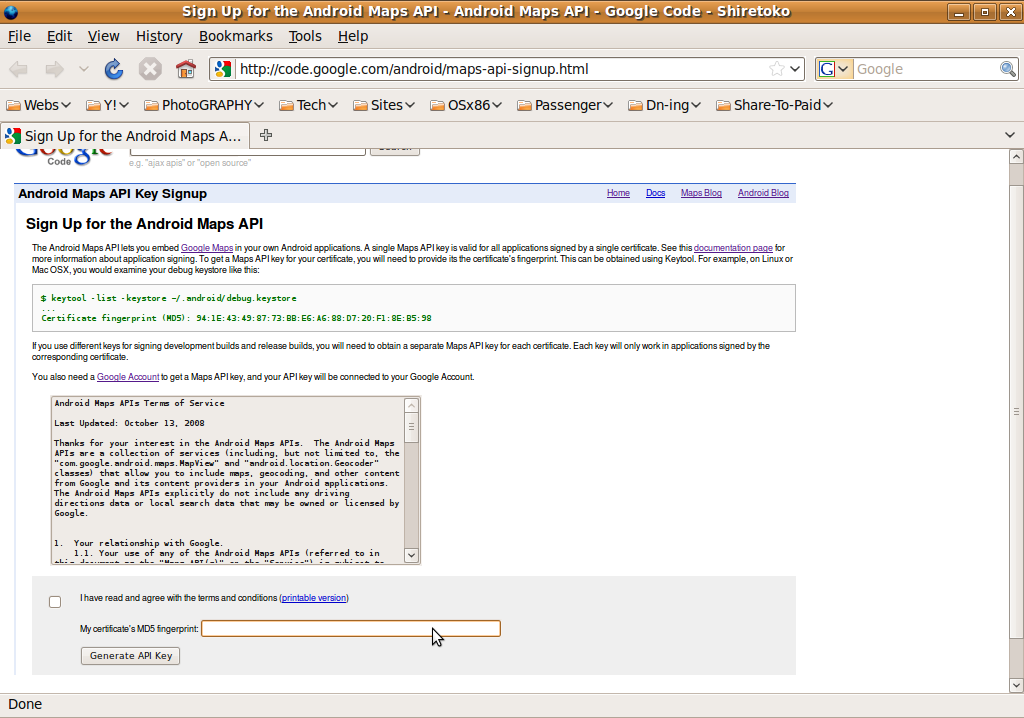The image size is (1024, 718).
Task: Focus the Google search box
Action: [926, 69]
